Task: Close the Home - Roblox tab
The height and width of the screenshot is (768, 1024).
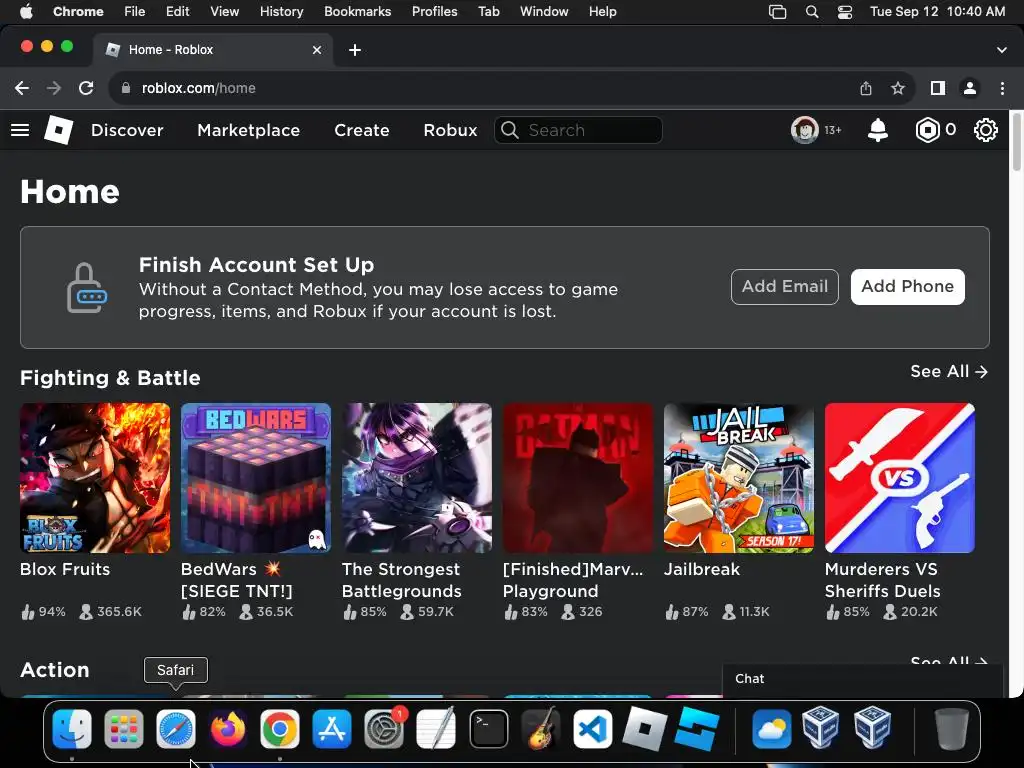Action: pos(317,50)
